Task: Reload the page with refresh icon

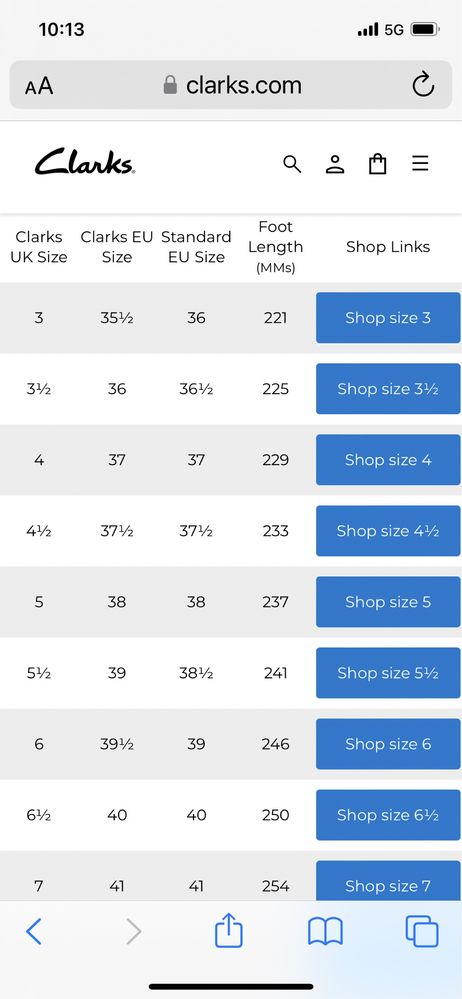Action: coord(423,85)
